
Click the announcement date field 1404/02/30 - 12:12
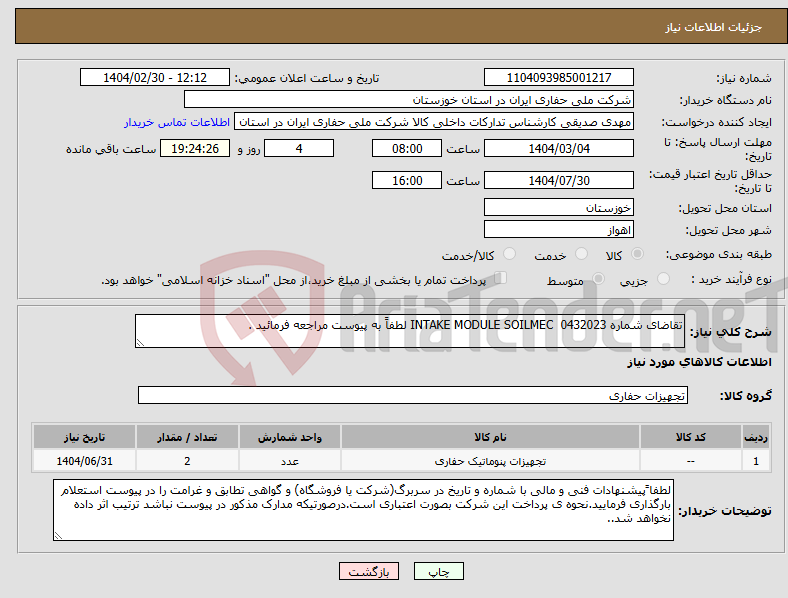click(x=155, y=77)
